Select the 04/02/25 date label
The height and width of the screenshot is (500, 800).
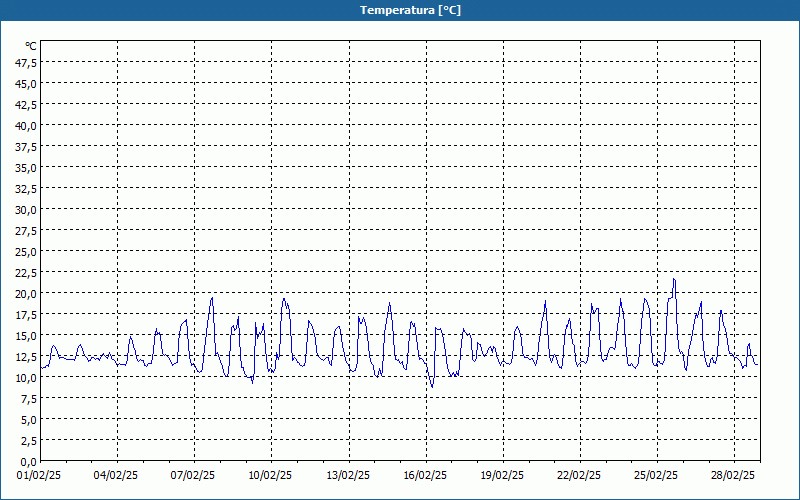tap(117, 475)
